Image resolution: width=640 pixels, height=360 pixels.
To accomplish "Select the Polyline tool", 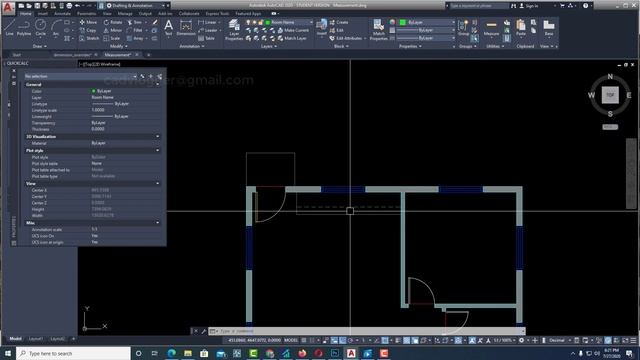I will point(24,28).
